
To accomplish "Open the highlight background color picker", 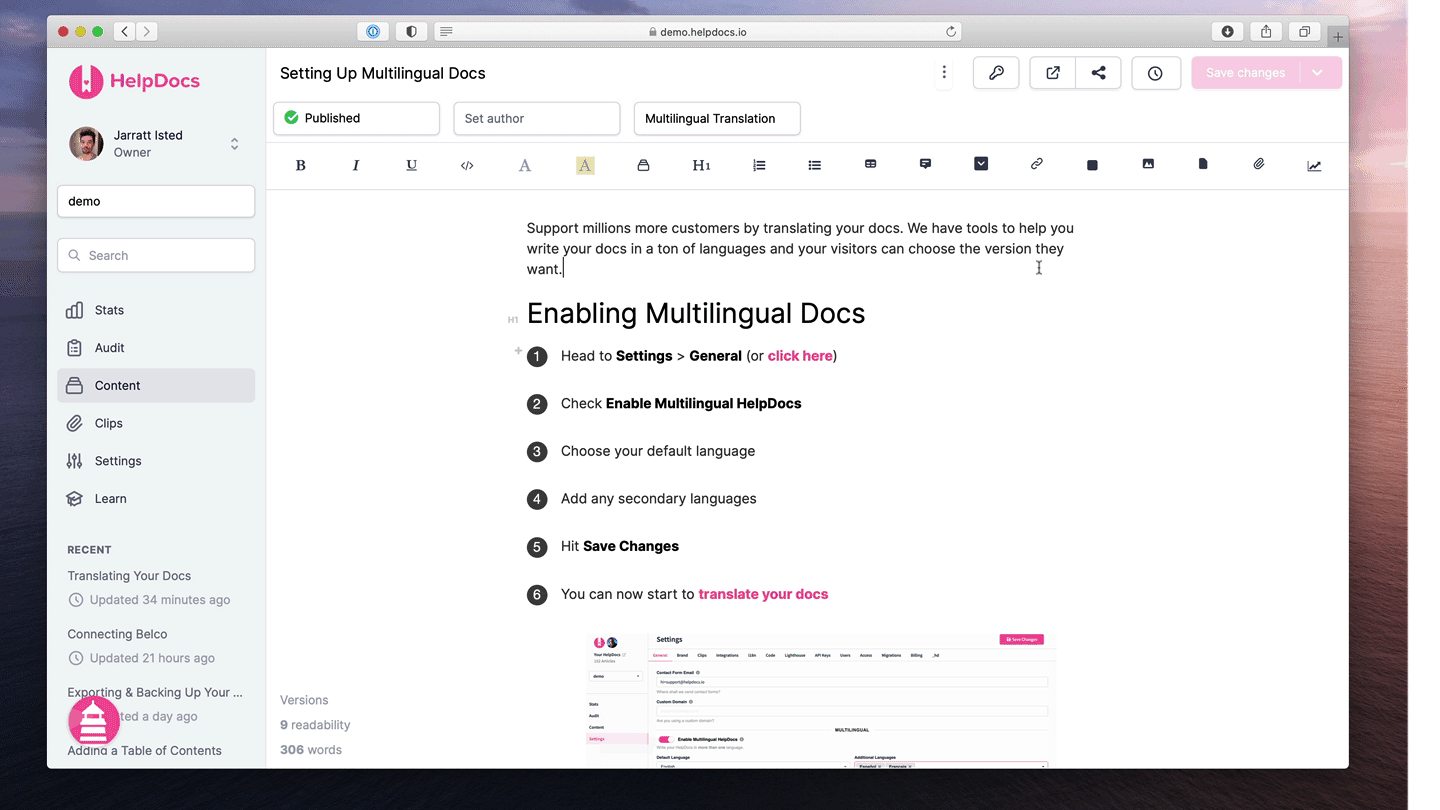I will (x=585, y=165).
